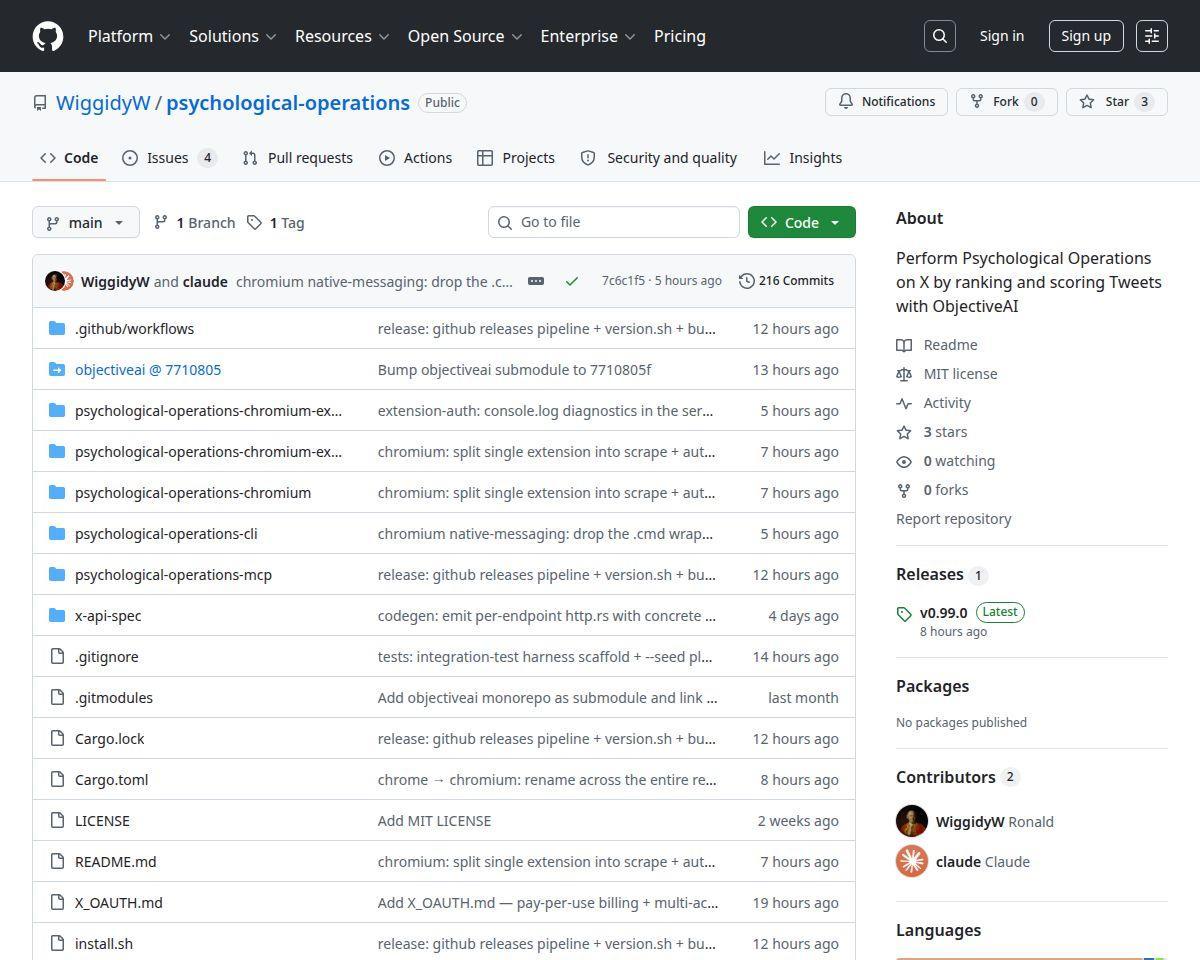The width and height of the screenshot is (1200, 960).
Task: Open the LICENSE file
Action: click(x=102, y=821)
